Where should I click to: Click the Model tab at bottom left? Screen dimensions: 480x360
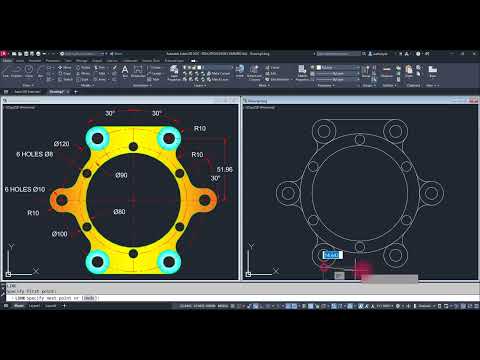point(19,306)
